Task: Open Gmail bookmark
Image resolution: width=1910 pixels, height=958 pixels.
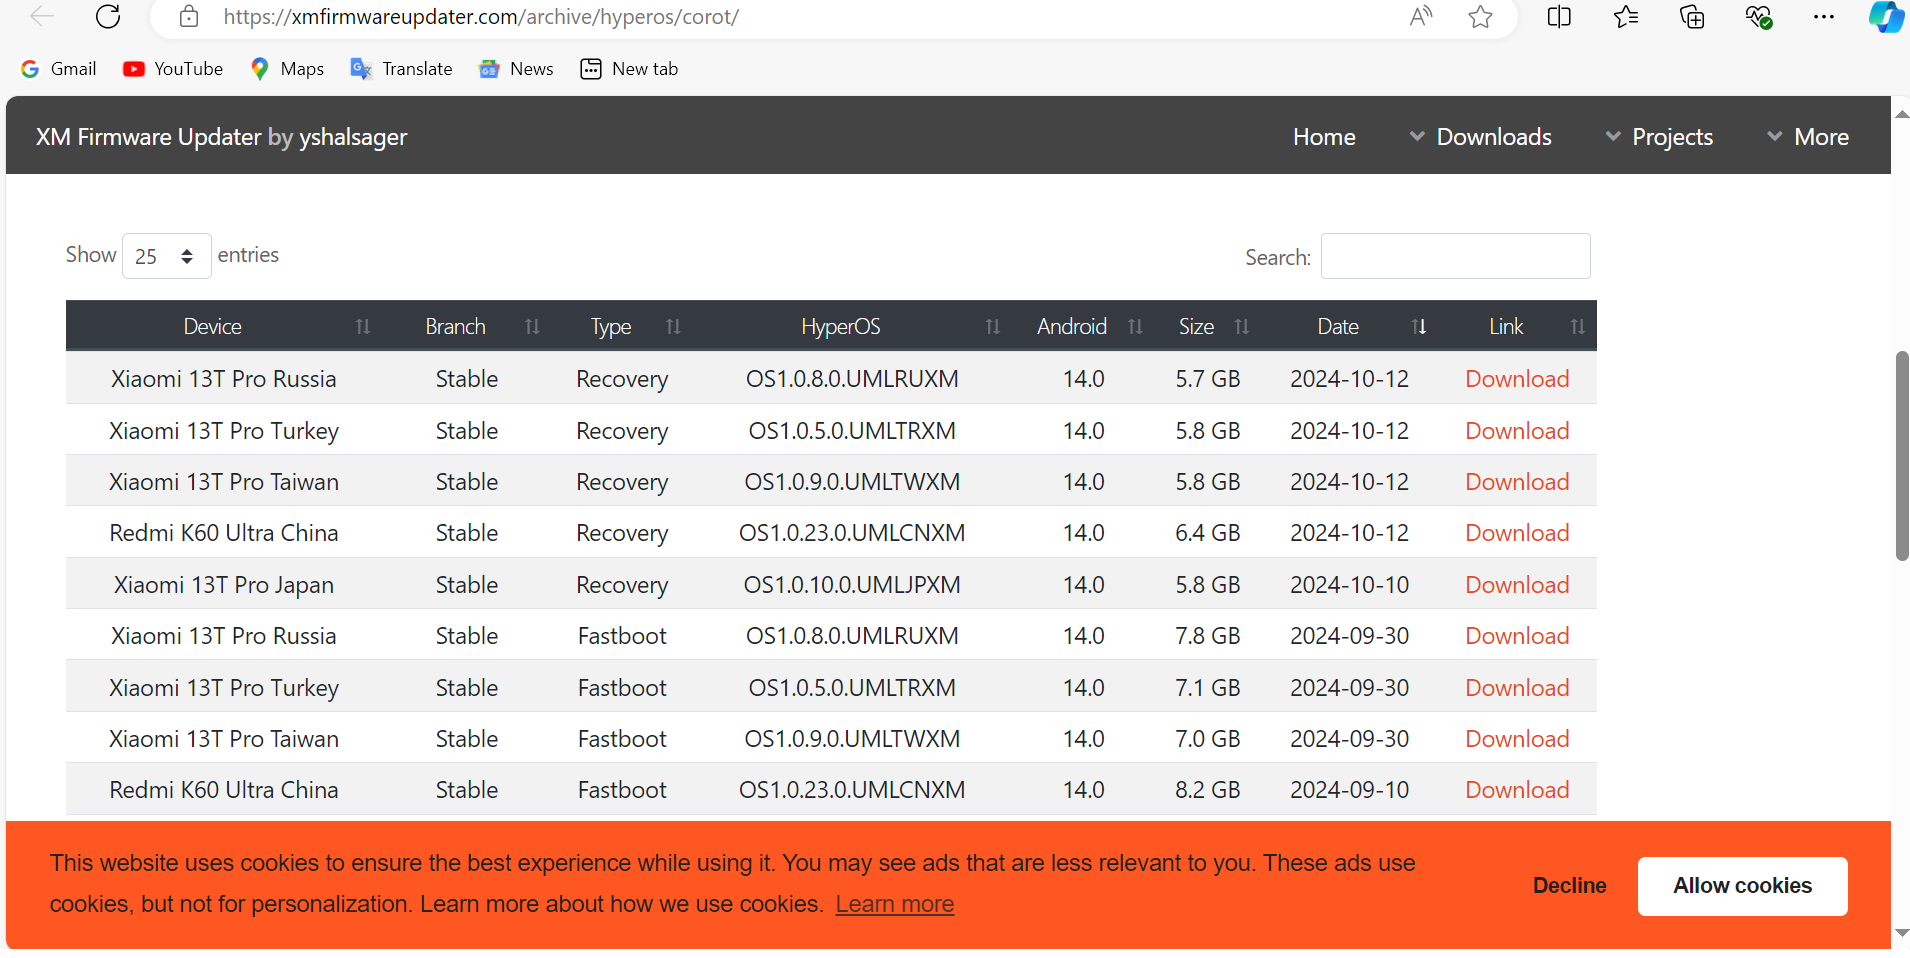Action: pyautogui.click(x=59, y=68)
